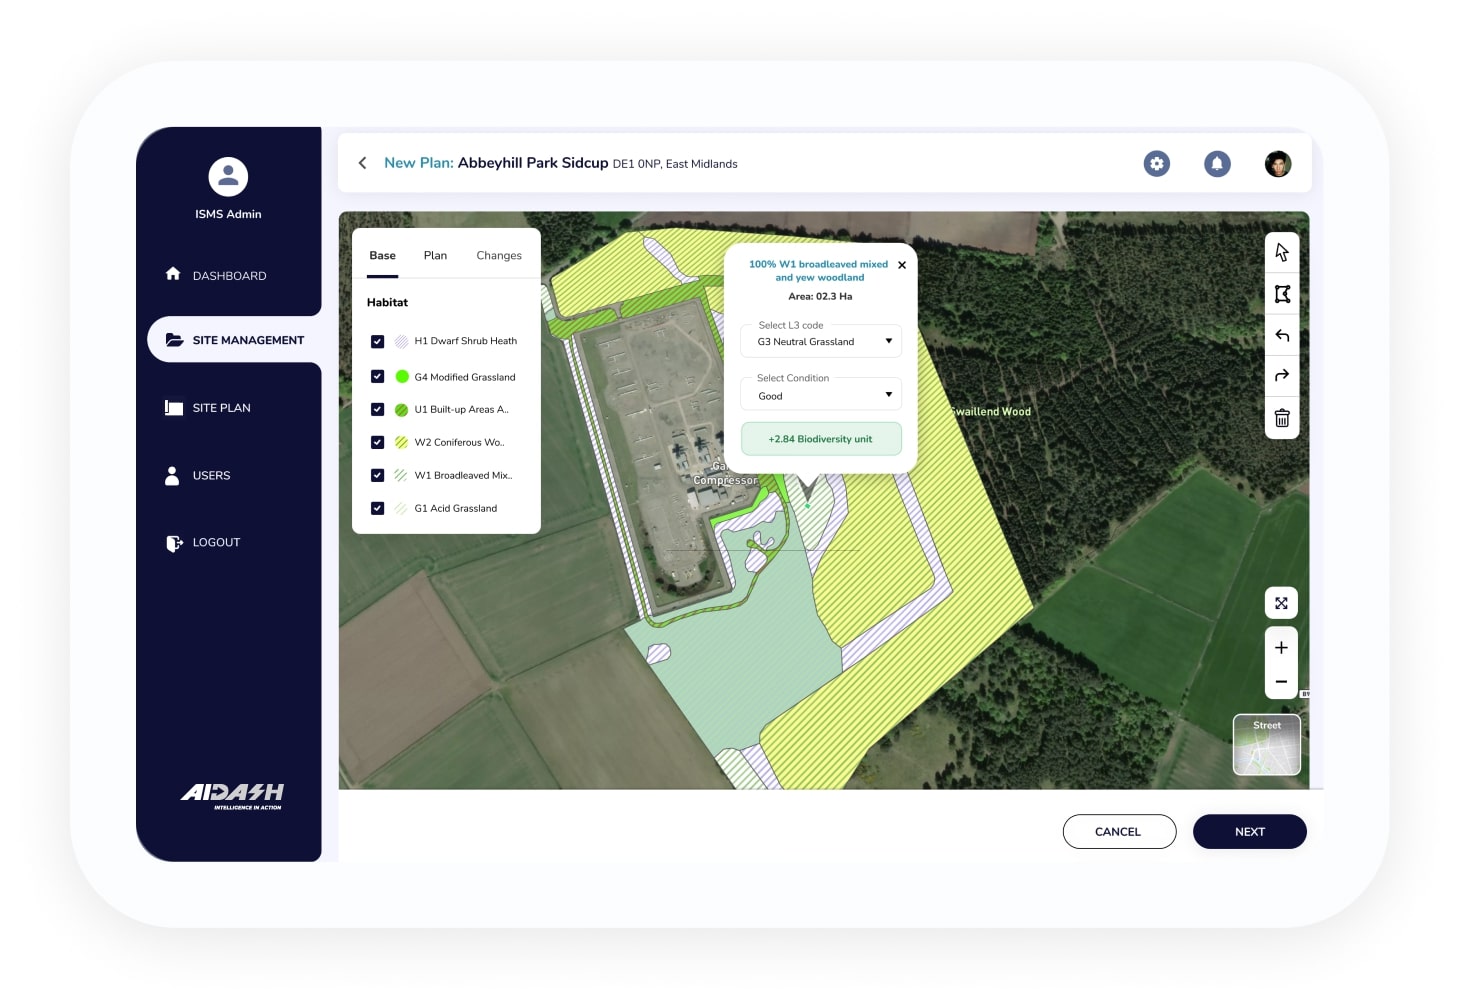This screenshot has width=1457, height=1004.
Task: Click the Site Management folder icon
Action: pyautogui.click(x=174, y=340)
